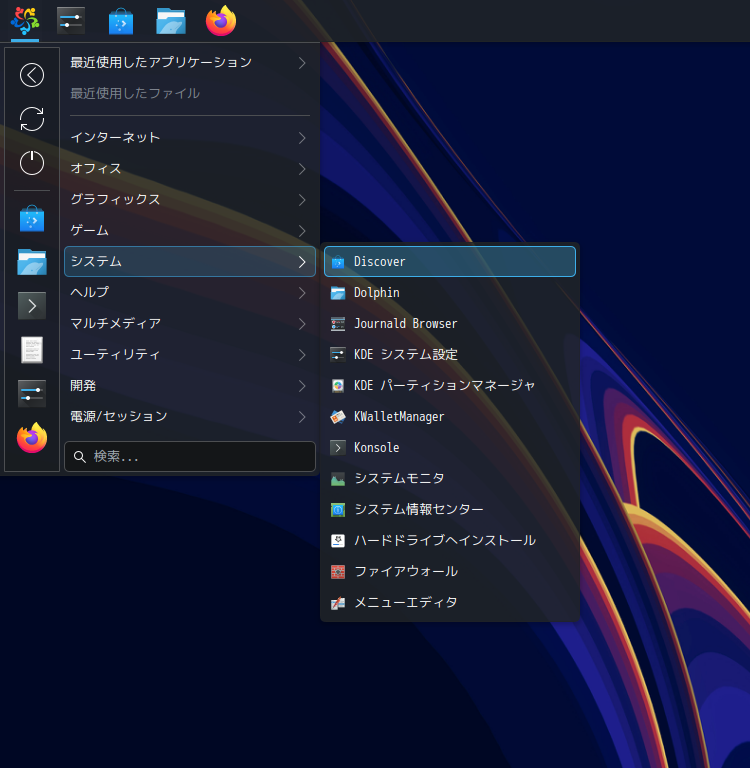Click the Journald Browser icon
The height and width of the screenshot is (768, 750).
point(338,324)
